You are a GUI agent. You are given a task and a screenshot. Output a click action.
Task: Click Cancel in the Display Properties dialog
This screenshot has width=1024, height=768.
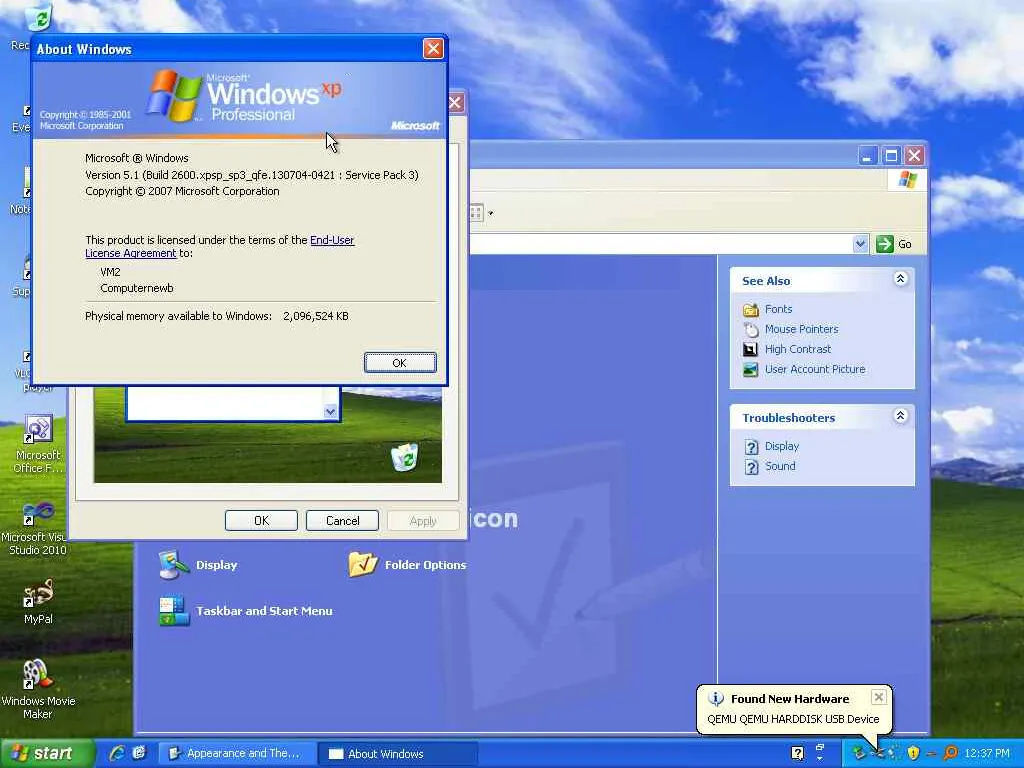[342, 520]
